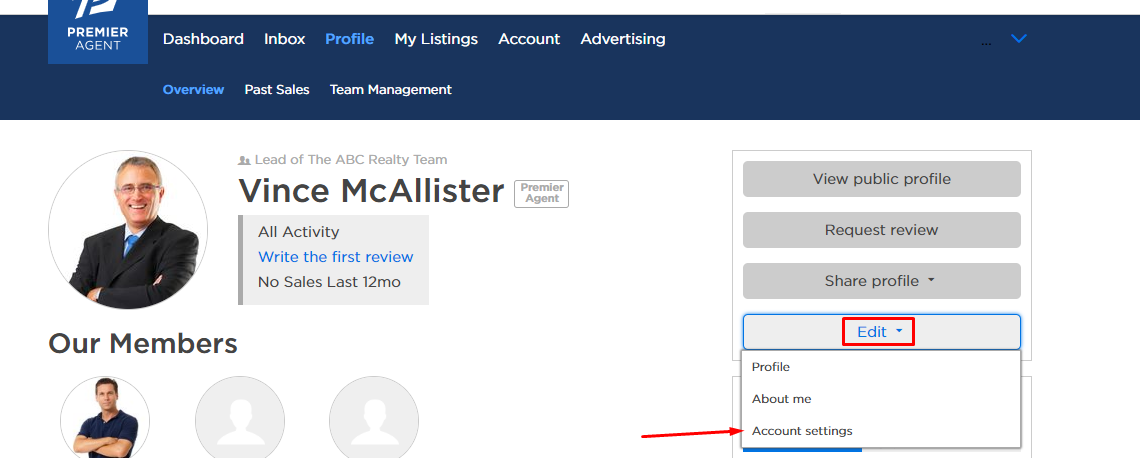This screenshot has height=458, width=1140.
Task: Select the Profile navigation tab
Action: pos(349,39)
